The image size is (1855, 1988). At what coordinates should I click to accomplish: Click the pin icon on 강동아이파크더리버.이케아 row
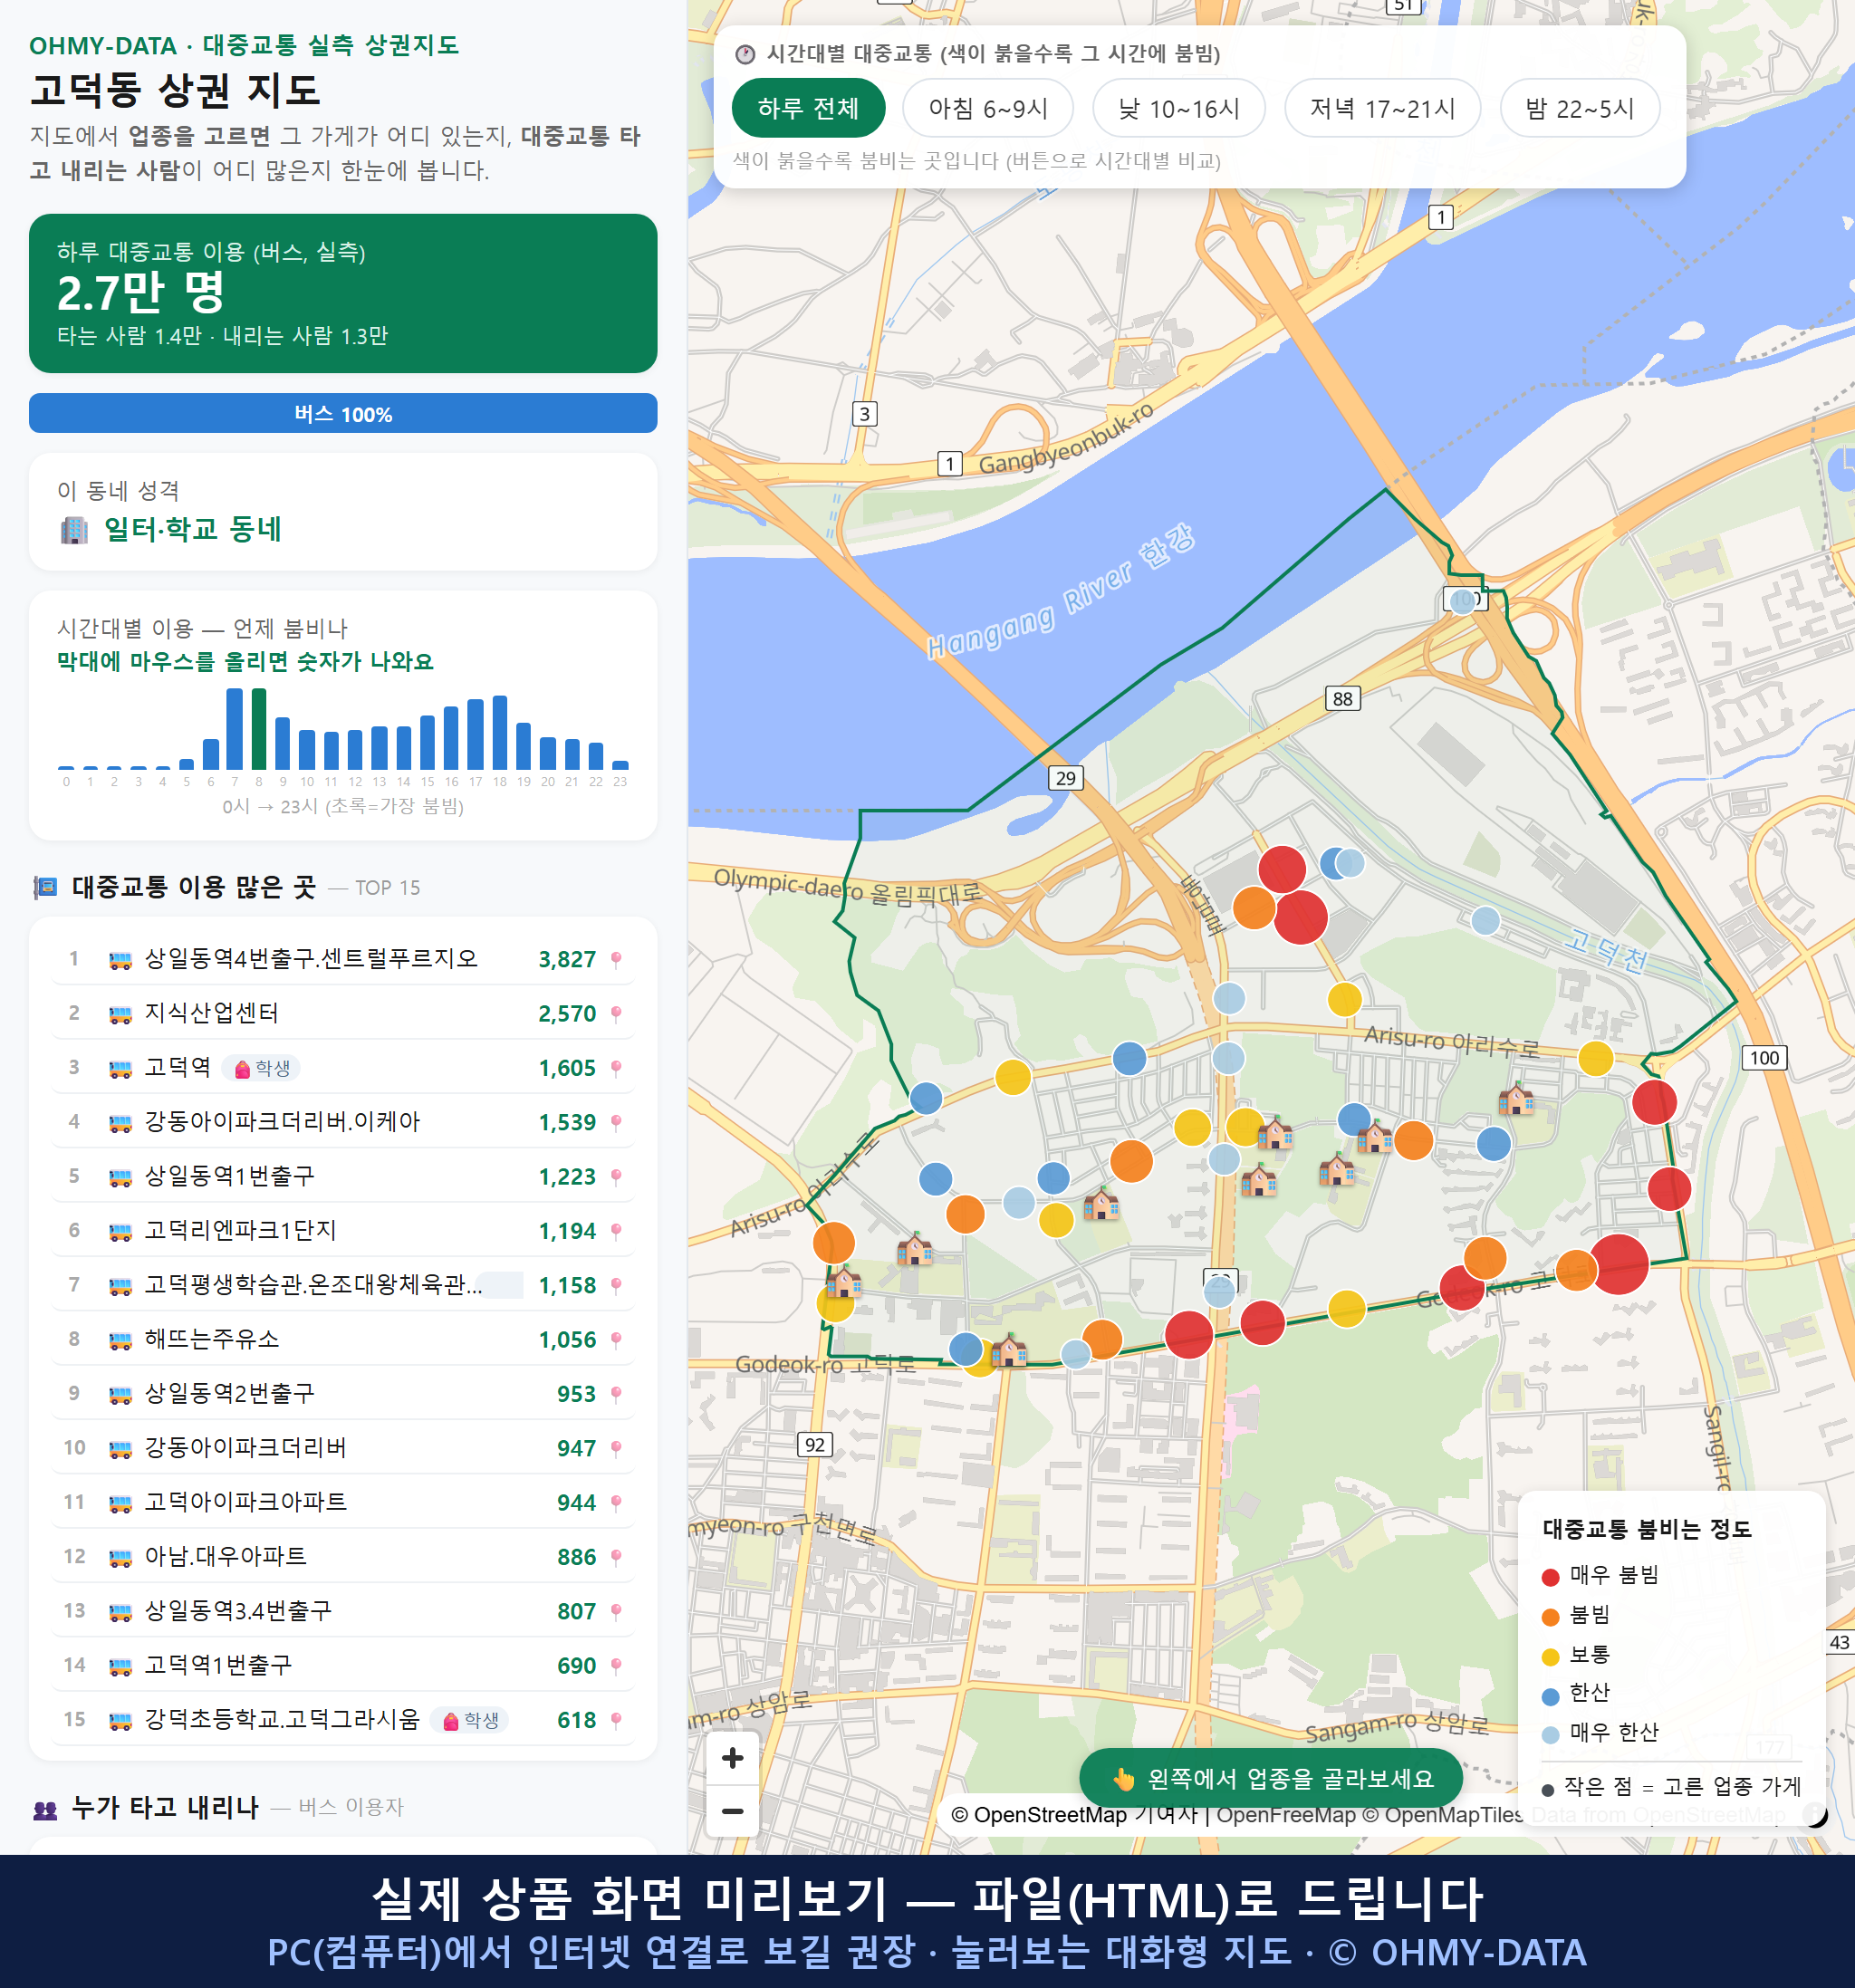[x=616, y=1123]
